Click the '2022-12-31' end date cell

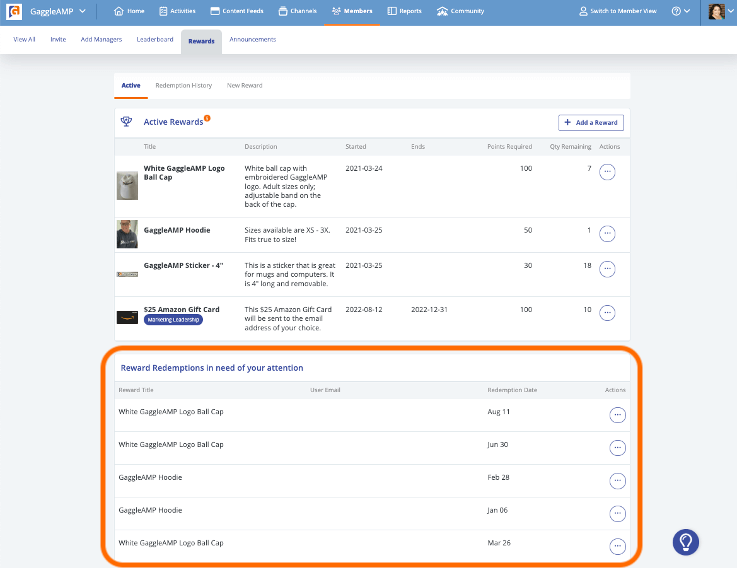click(429, 309)
